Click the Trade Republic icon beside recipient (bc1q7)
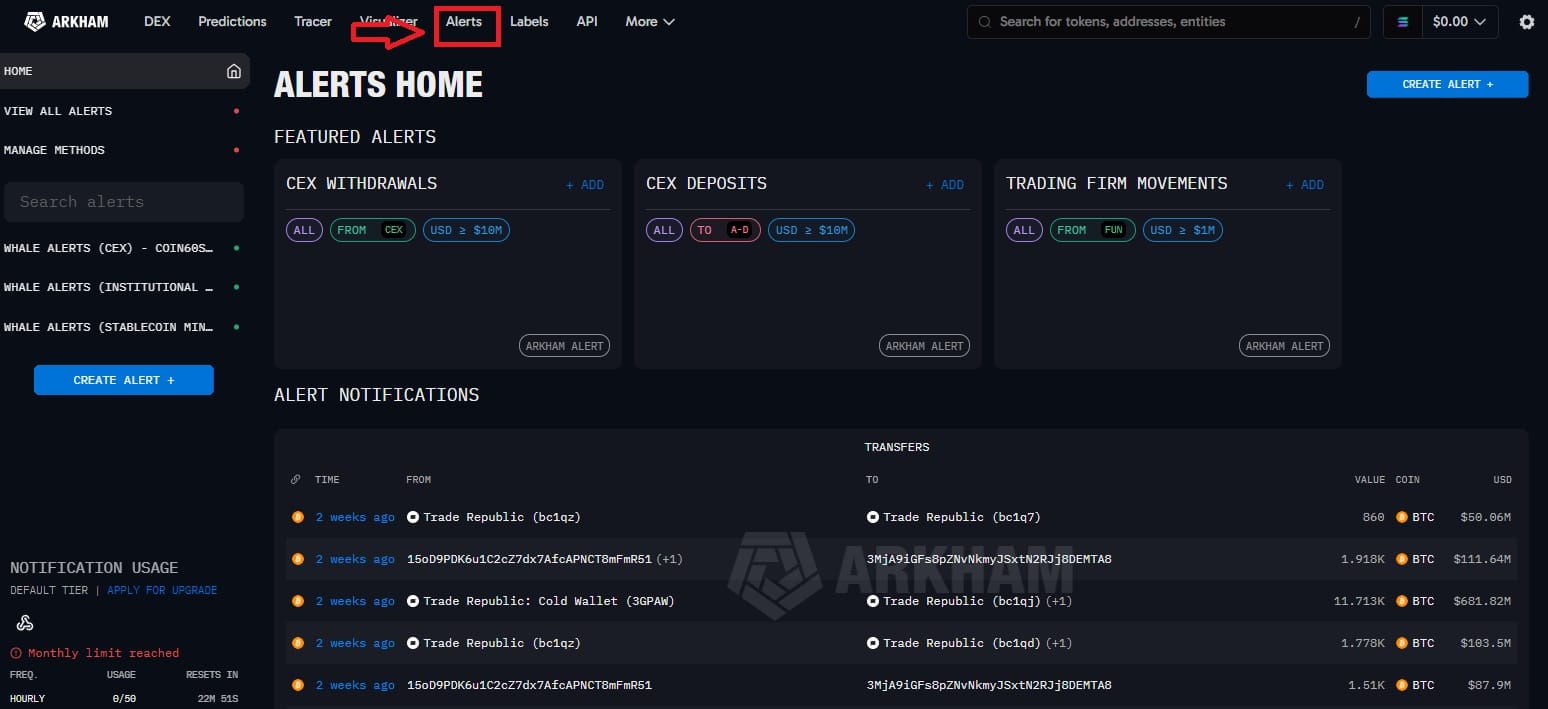 873,517
